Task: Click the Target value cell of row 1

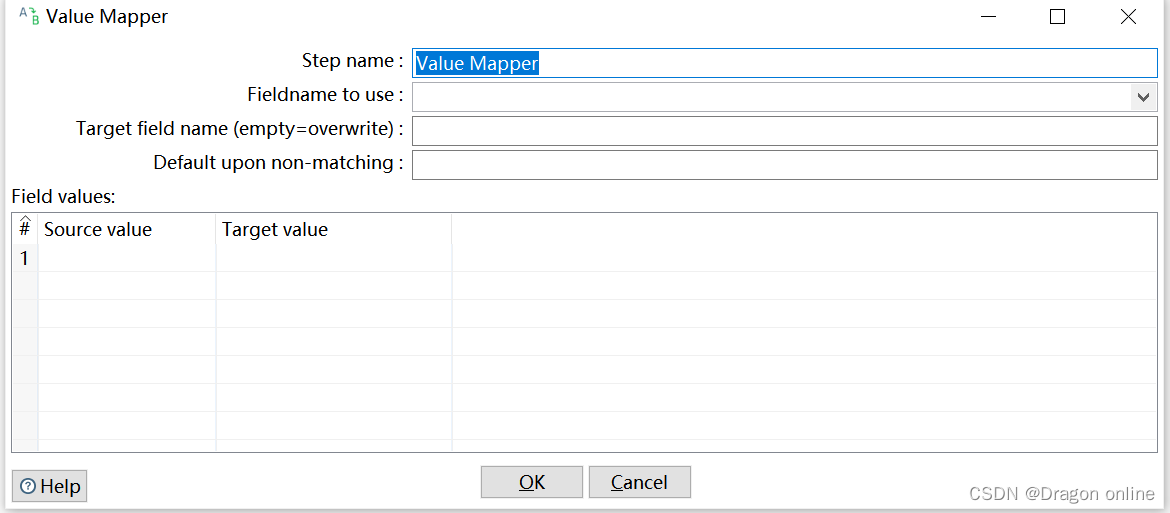Action: pos(334,258)
